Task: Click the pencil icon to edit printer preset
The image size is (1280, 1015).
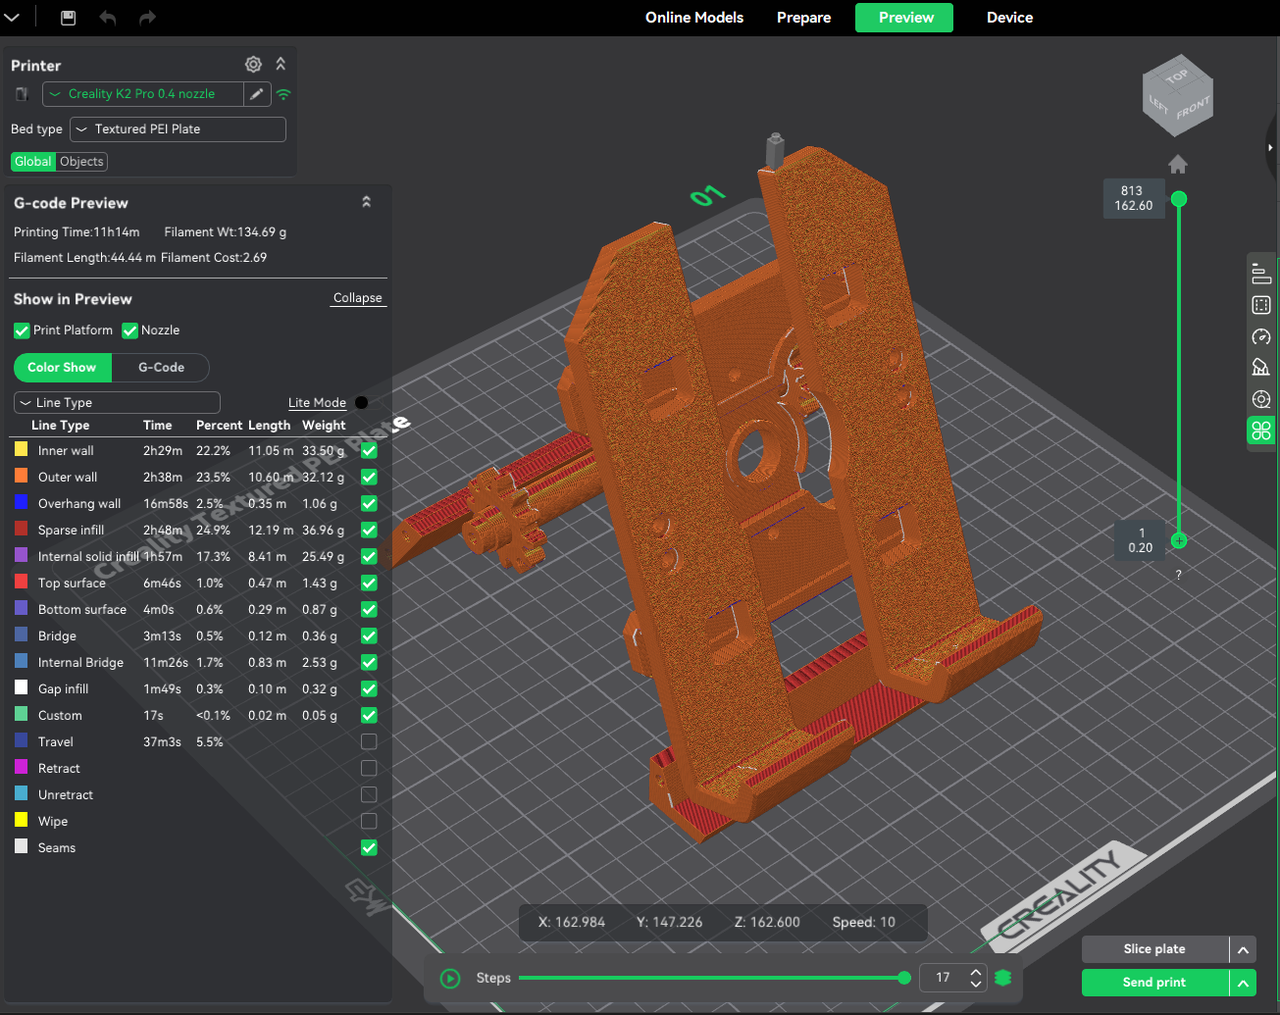Action: (257, 94)
